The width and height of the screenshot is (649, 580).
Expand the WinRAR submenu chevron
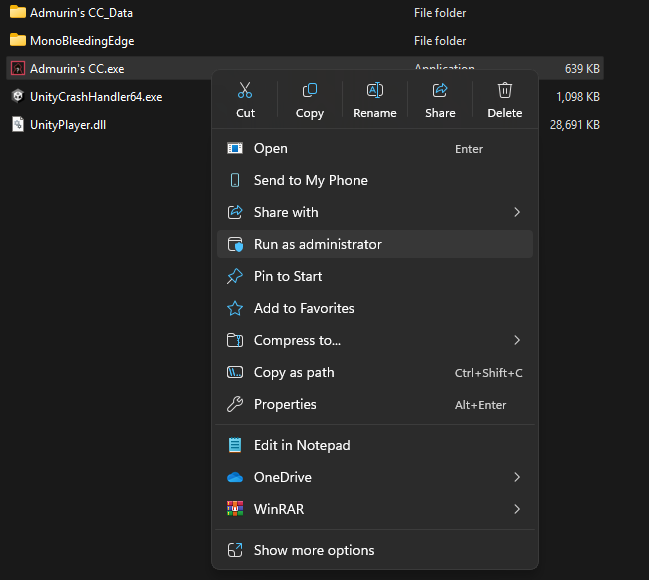coord(517,509)
